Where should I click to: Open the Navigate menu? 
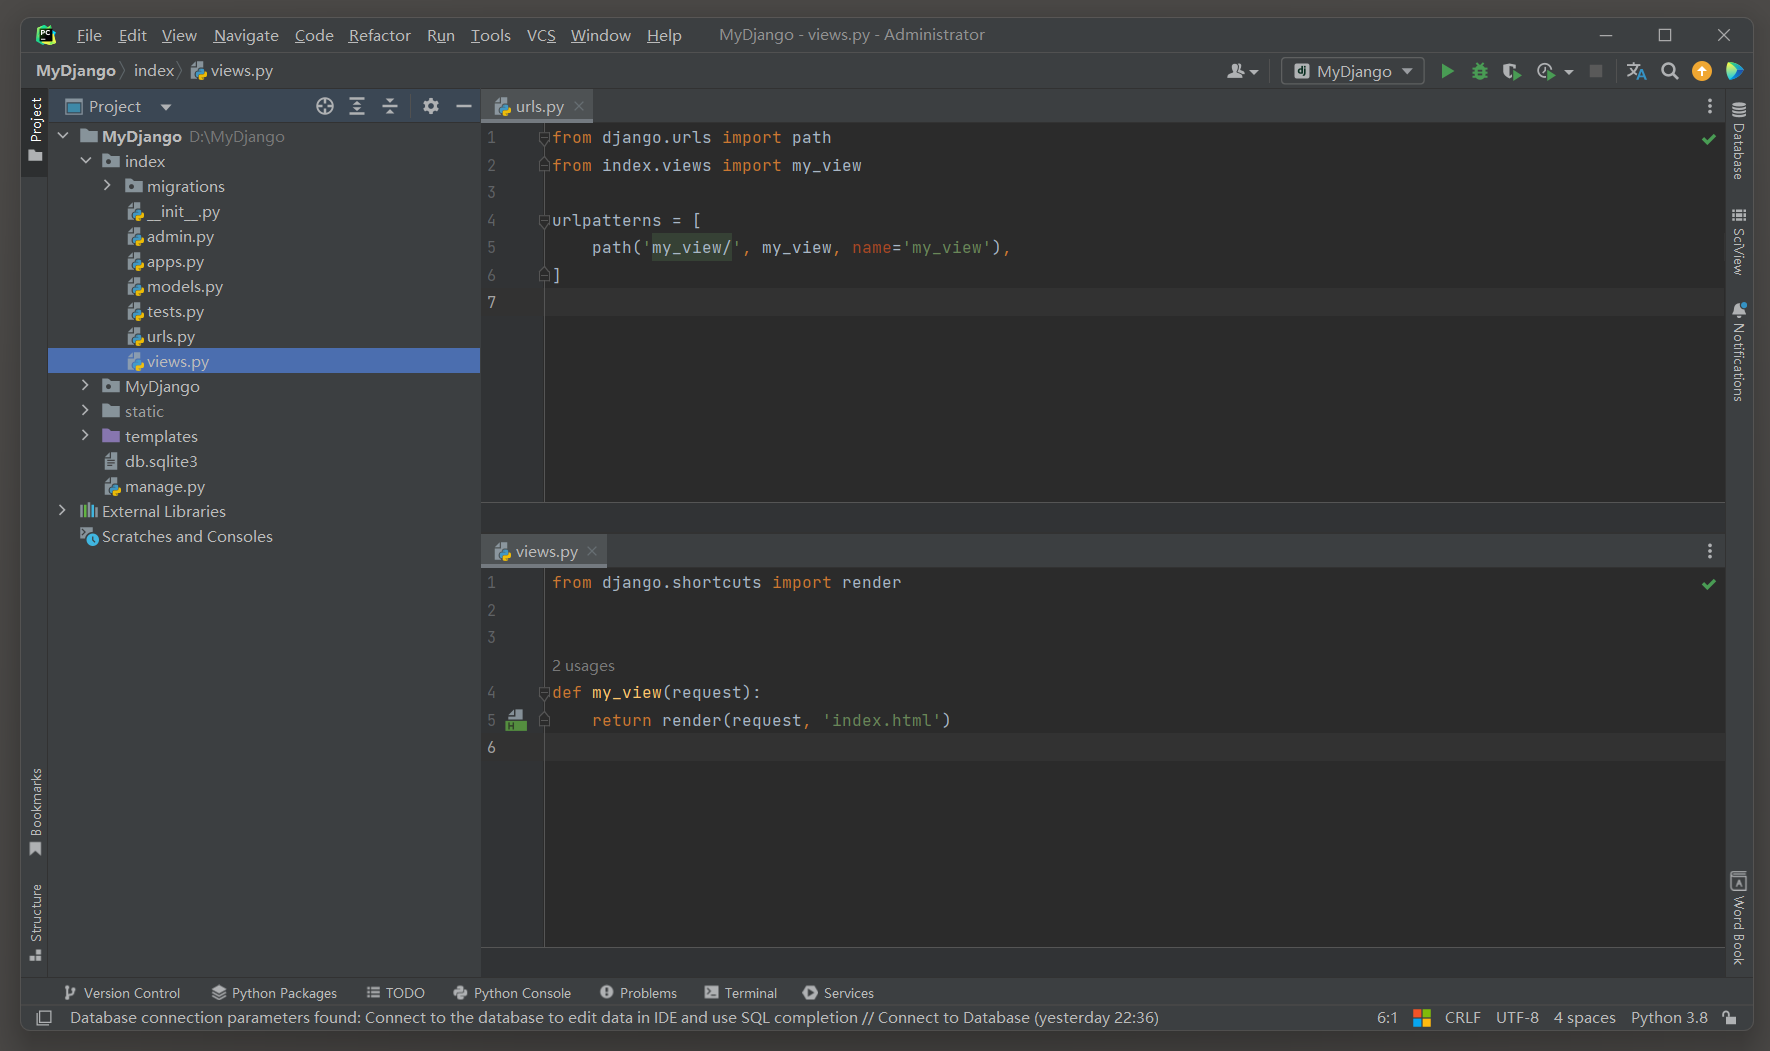(x=246, y=35)
